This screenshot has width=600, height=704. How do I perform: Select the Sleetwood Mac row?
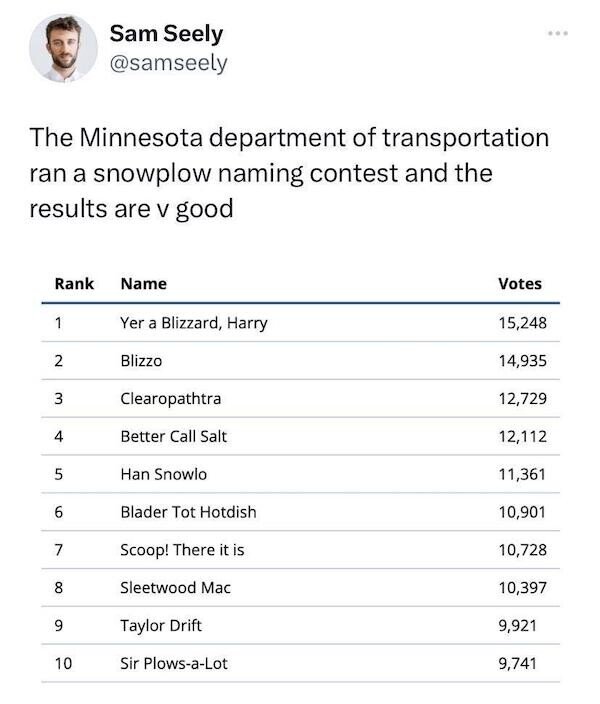tap(175, 588)
